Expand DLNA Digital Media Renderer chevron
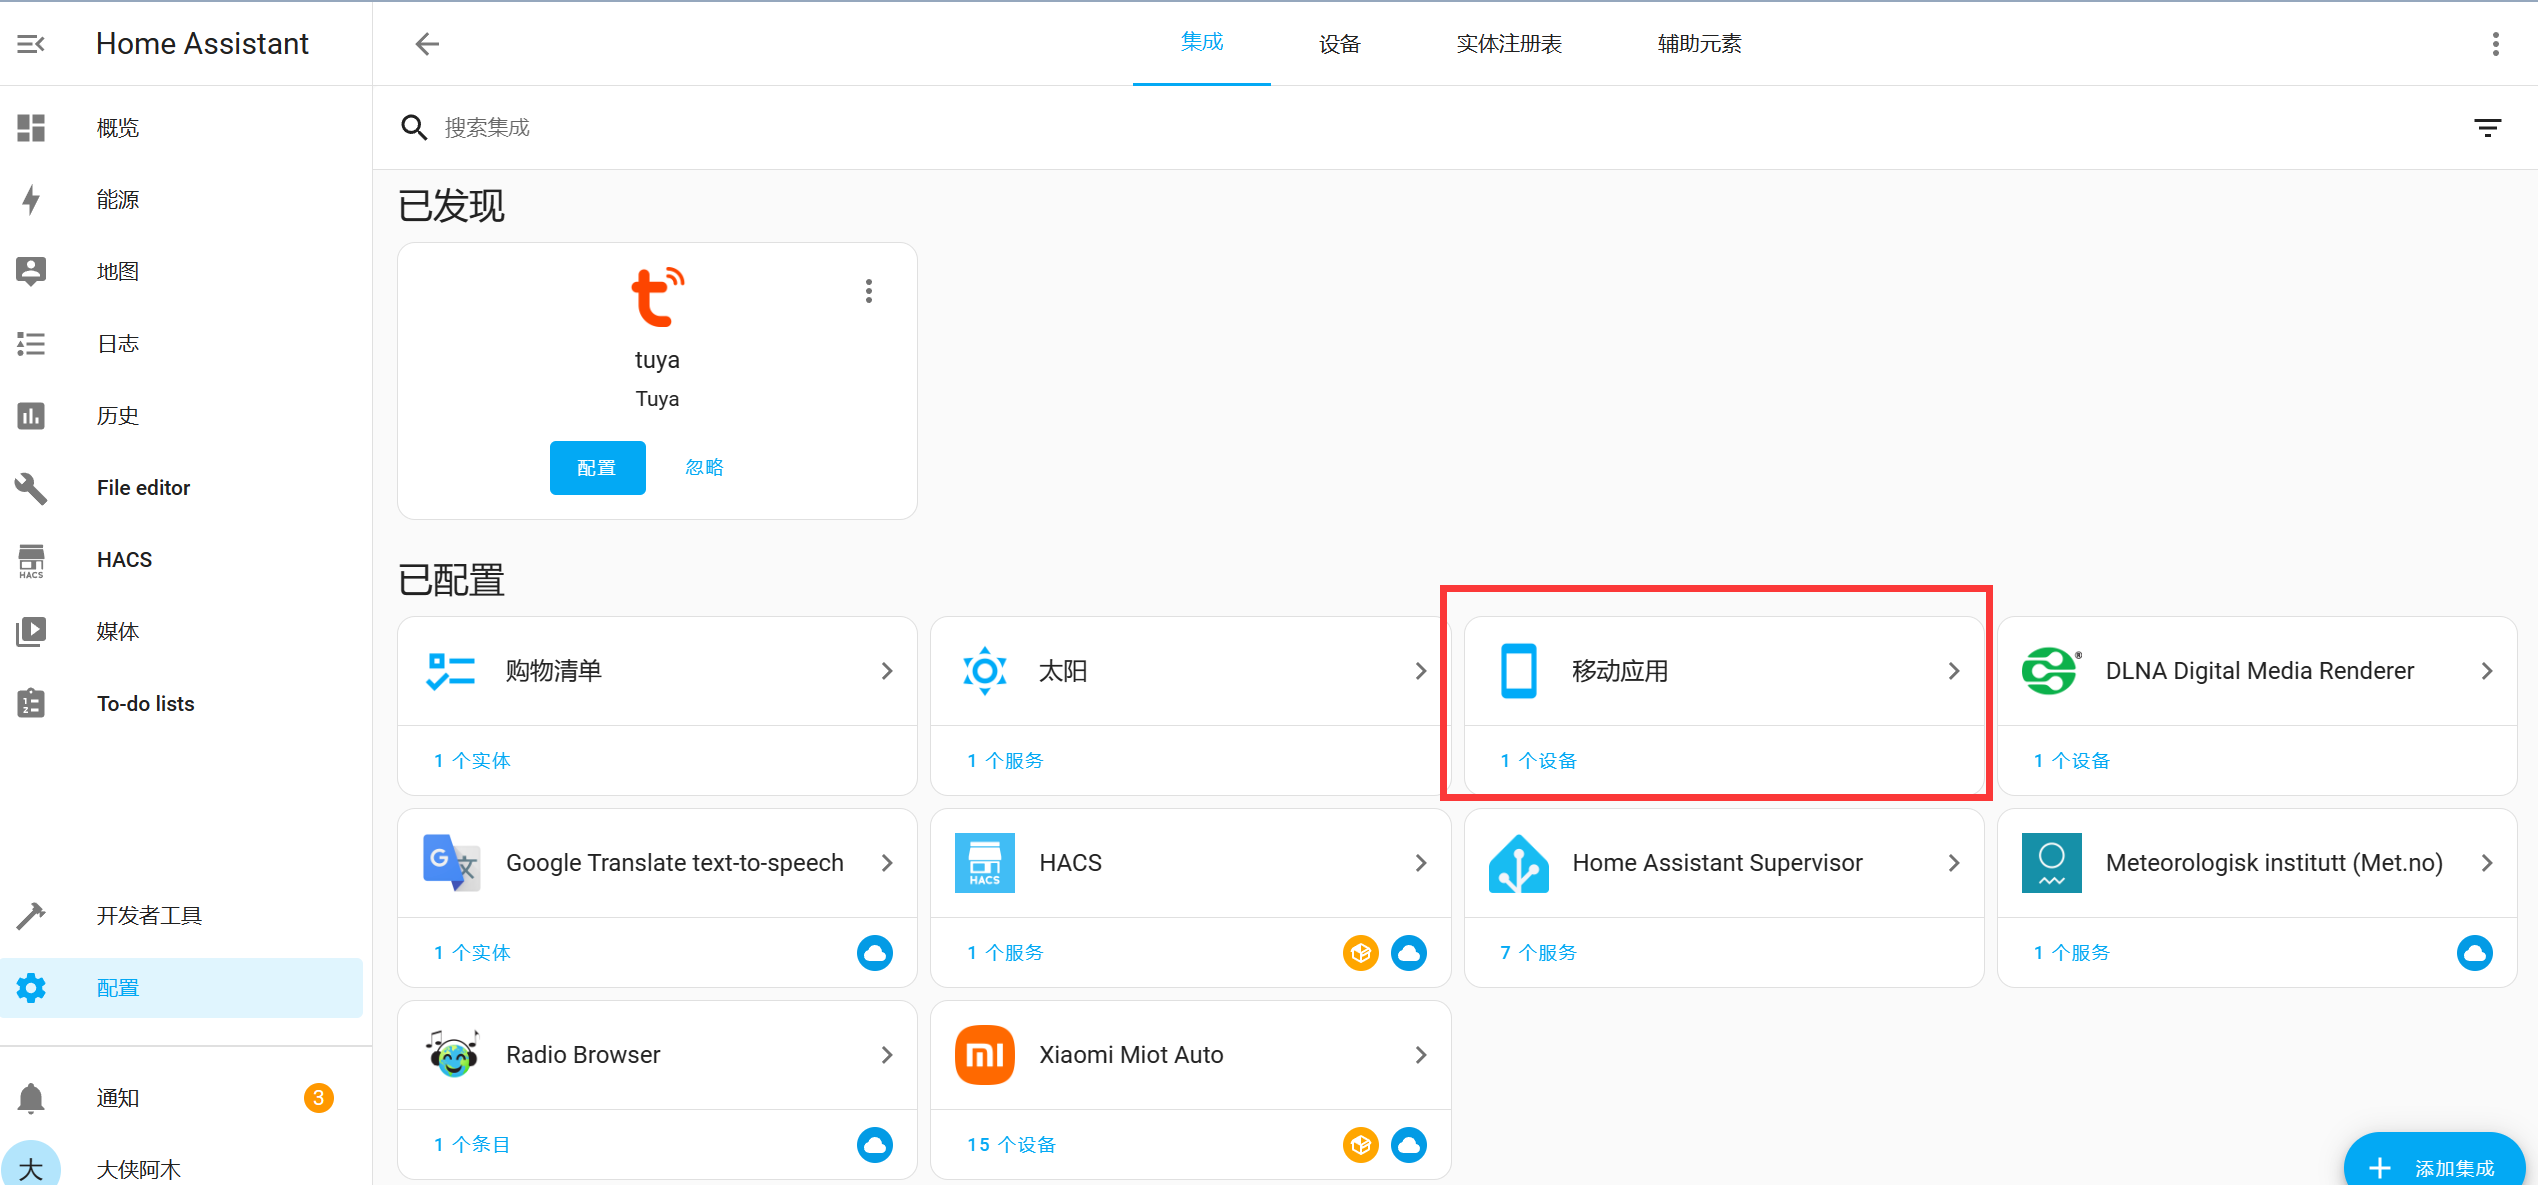2538x1185 pixels. coord(2487,671)
